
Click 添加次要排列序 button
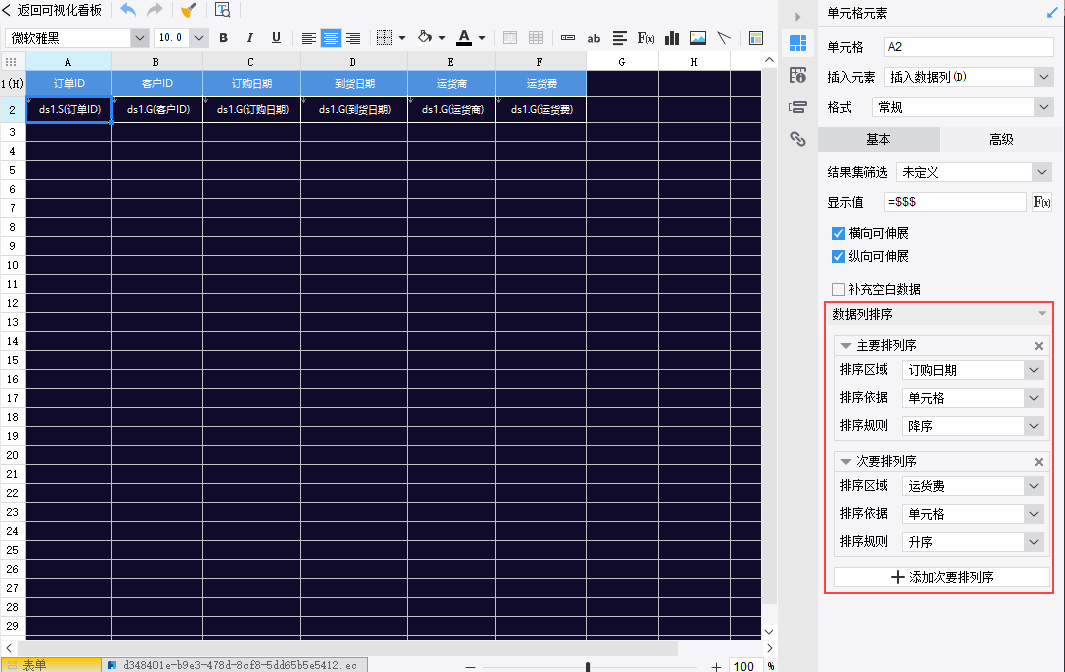click(942, 577)
